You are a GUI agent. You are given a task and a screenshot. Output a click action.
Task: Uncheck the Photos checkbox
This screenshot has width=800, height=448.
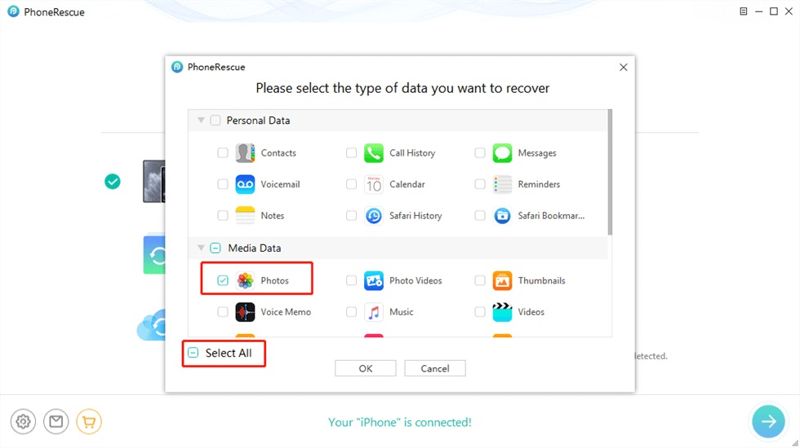click(222, 280)
